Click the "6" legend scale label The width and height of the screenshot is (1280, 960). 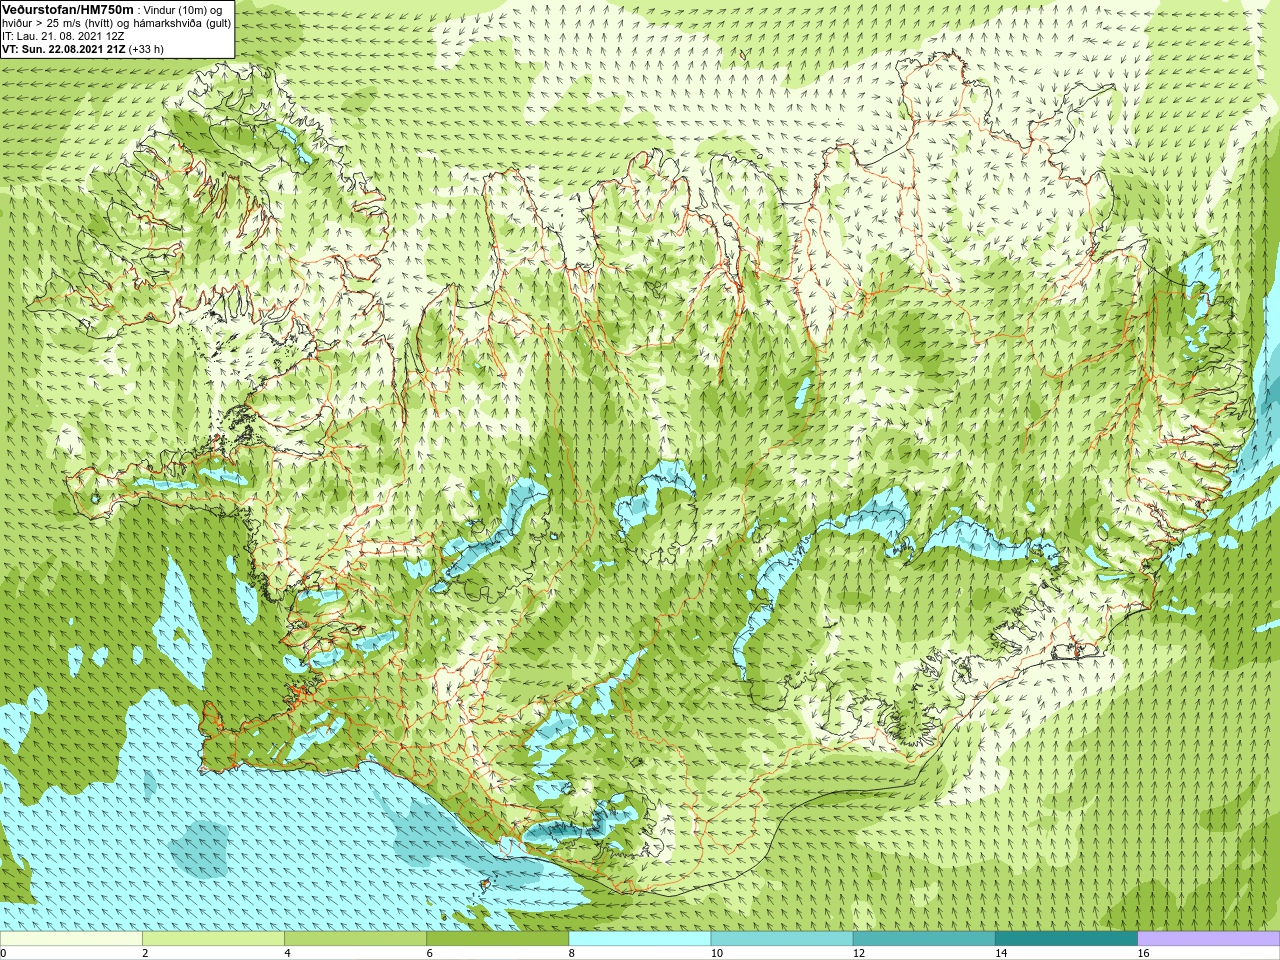(430, 954)
